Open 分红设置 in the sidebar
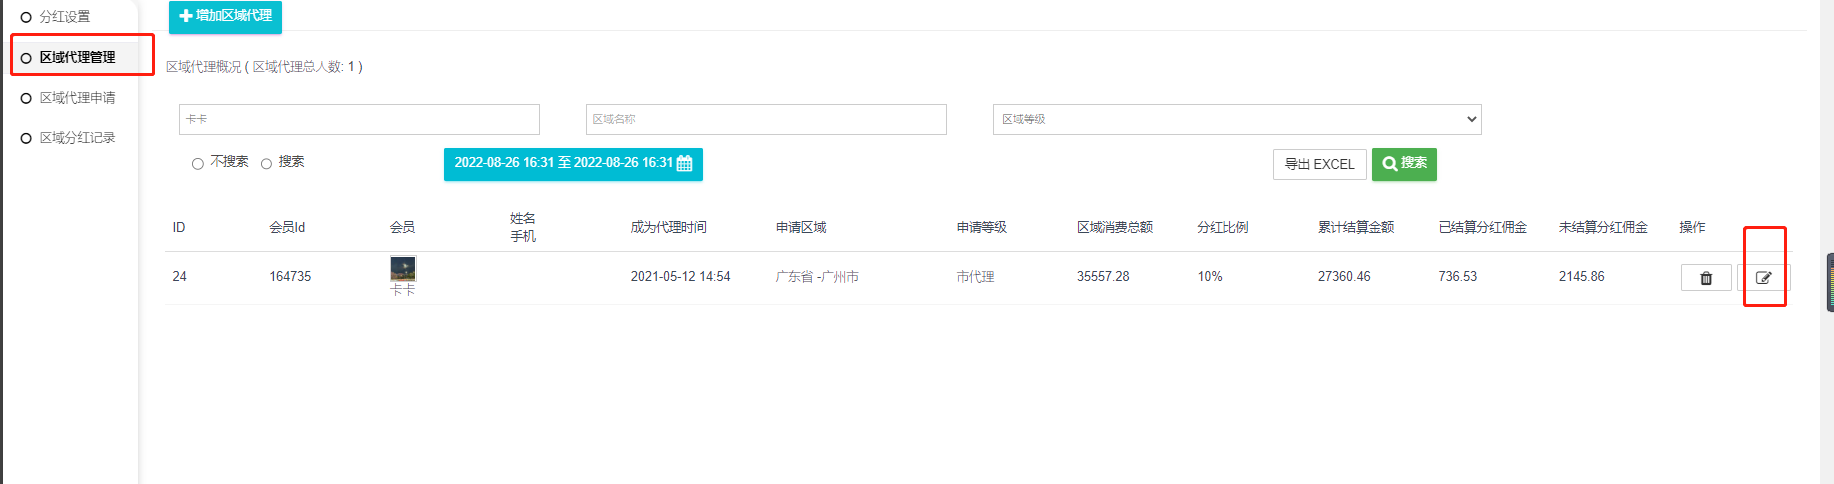This screenshot has height=484, width=1834. click(x=65, y=17)
